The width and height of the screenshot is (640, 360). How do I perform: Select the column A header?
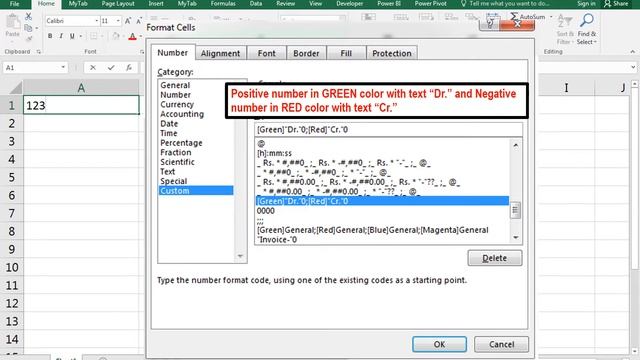pyautogui.click(x=81, y=88)
